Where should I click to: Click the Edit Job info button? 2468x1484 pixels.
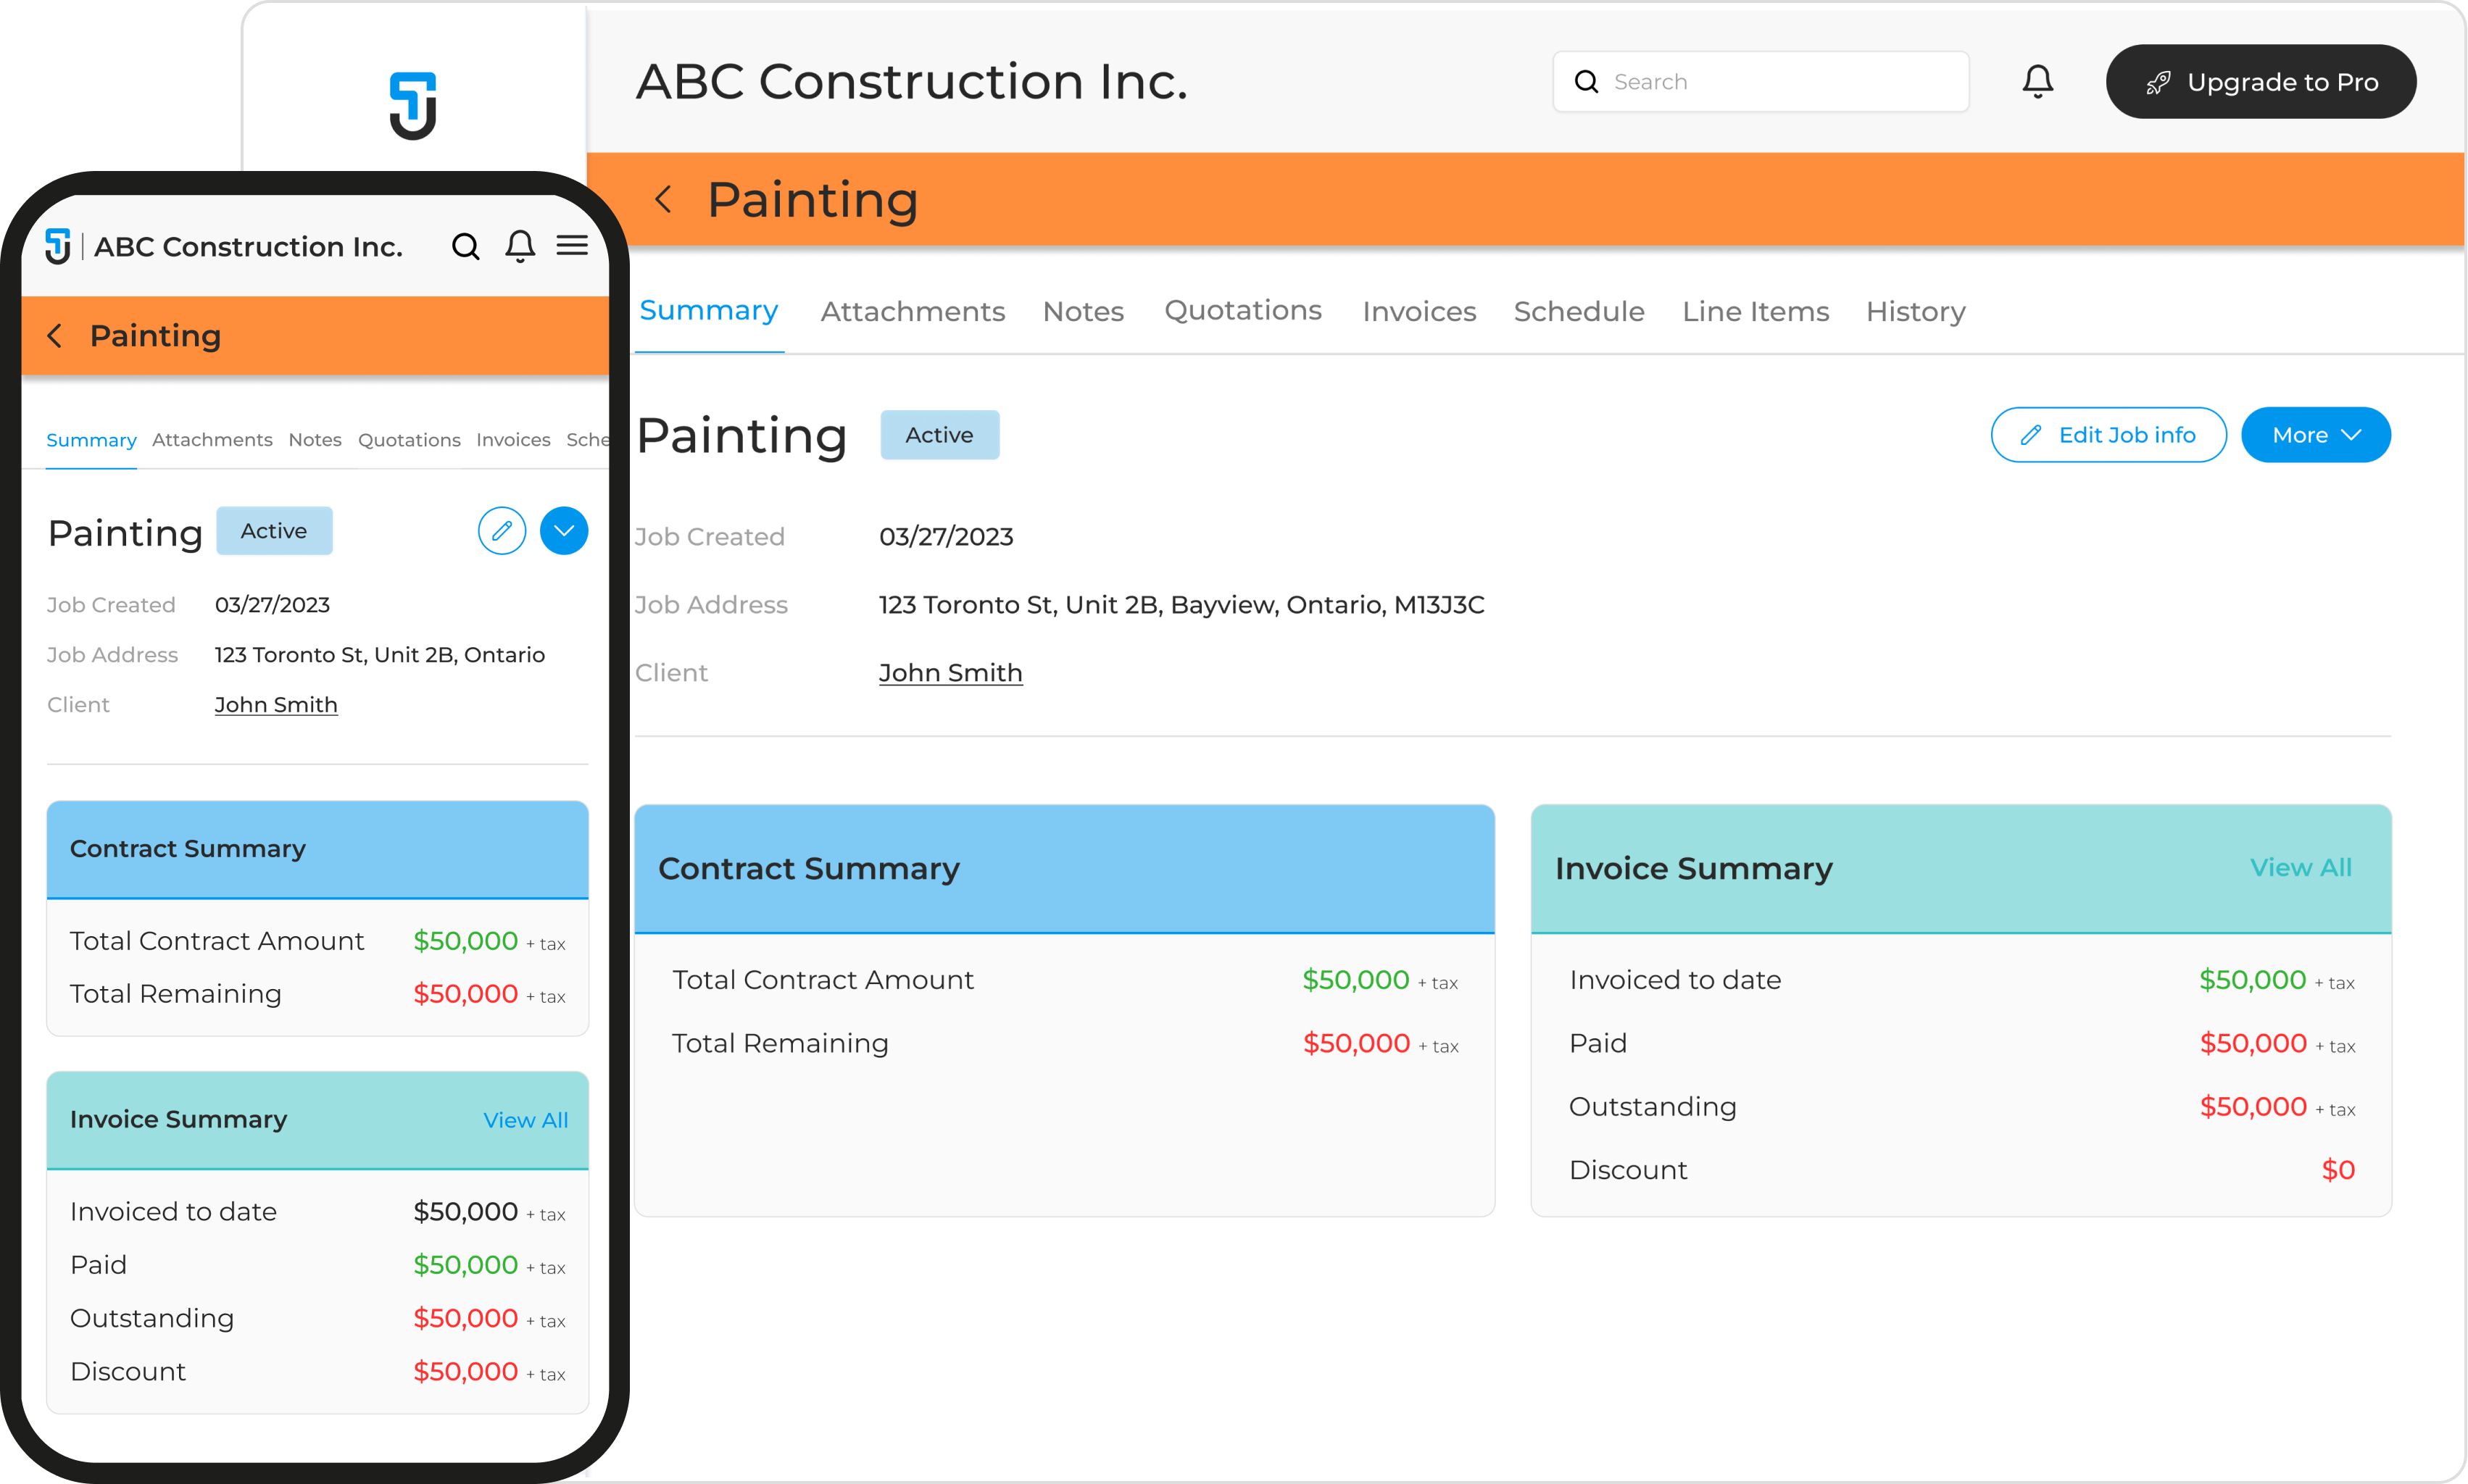coord(2108,435)
